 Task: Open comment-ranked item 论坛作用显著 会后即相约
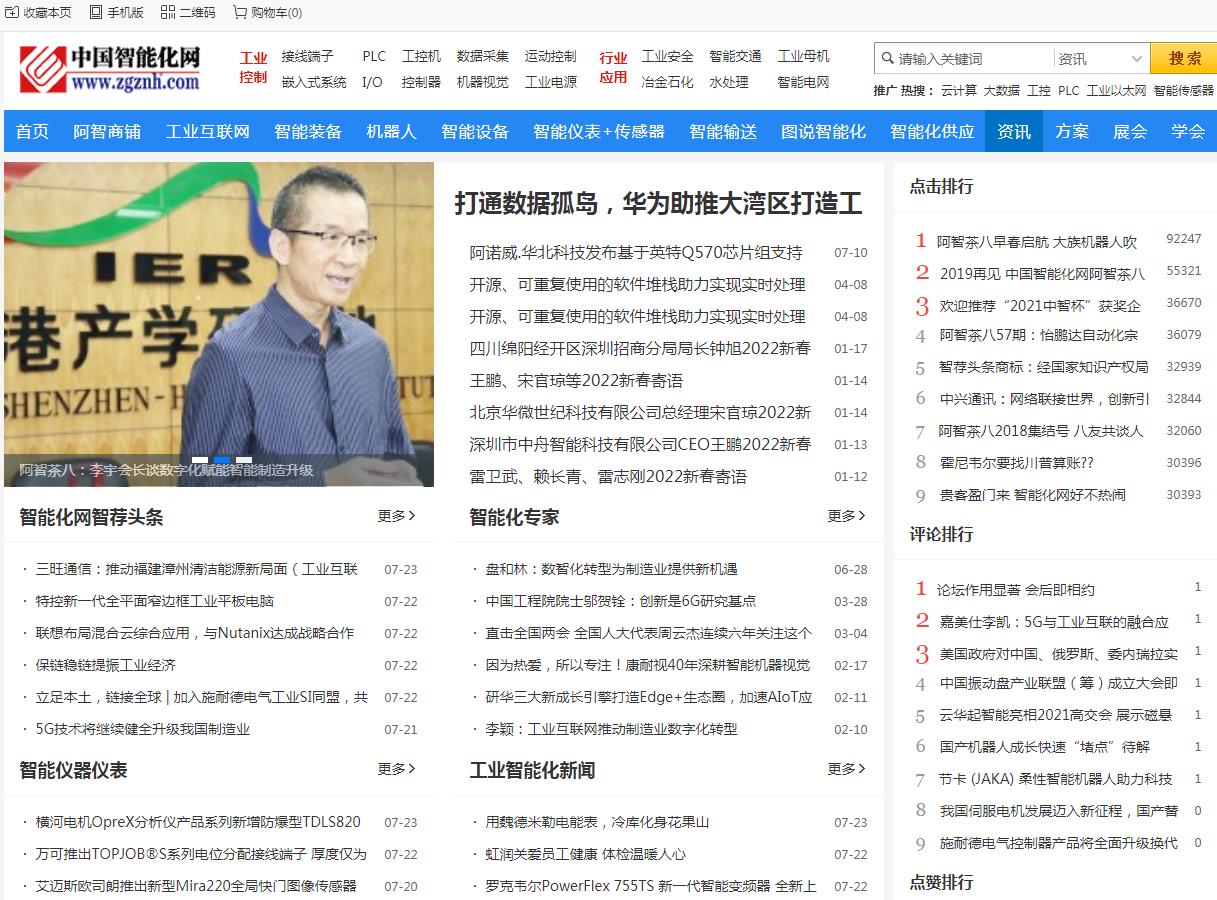click(1016, 590)
